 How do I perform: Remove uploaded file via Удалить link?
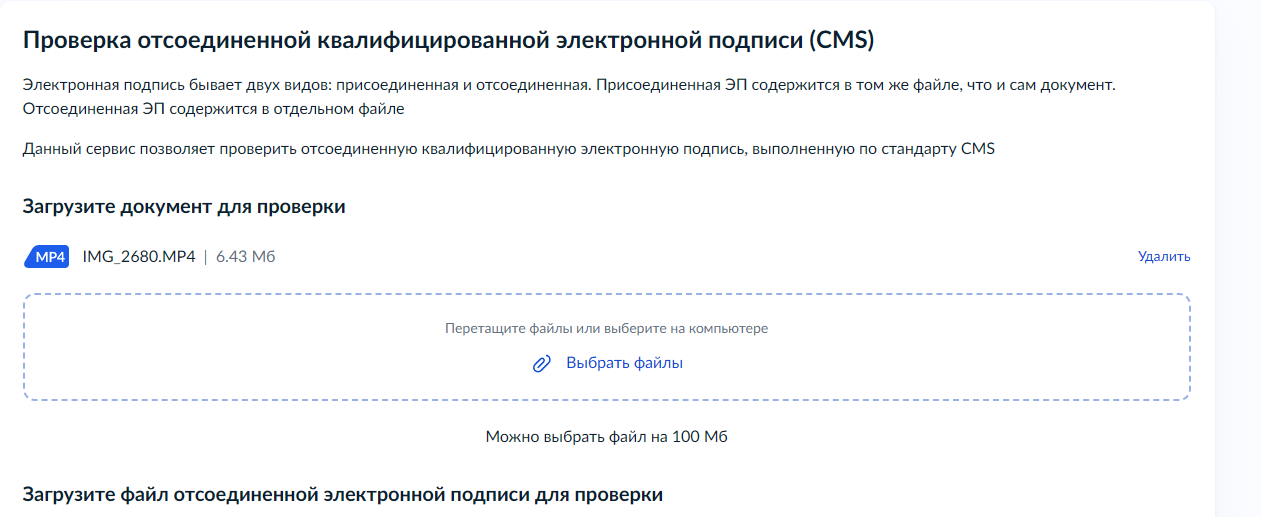point(1164,256)
